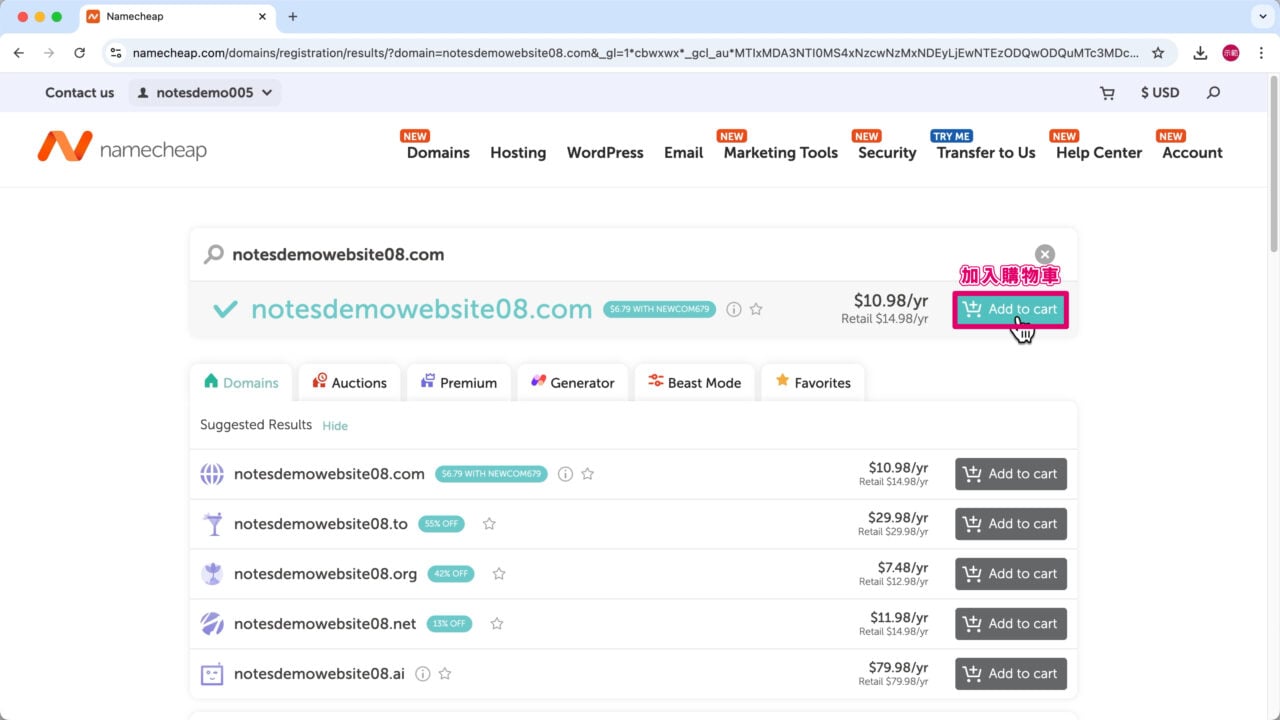Image resolution: width=1280 pixels, height=720 pixels.
Task: Toggle favorite star for notesdemowebsite08.net
Action: 497,624
